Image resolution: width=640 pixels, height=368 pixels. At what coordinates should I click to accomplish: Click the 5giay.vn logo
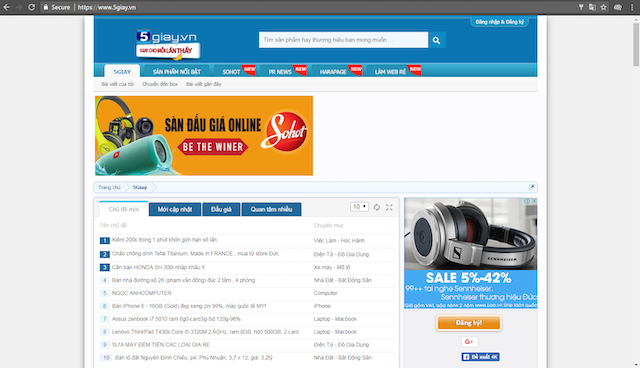(168, 44)
